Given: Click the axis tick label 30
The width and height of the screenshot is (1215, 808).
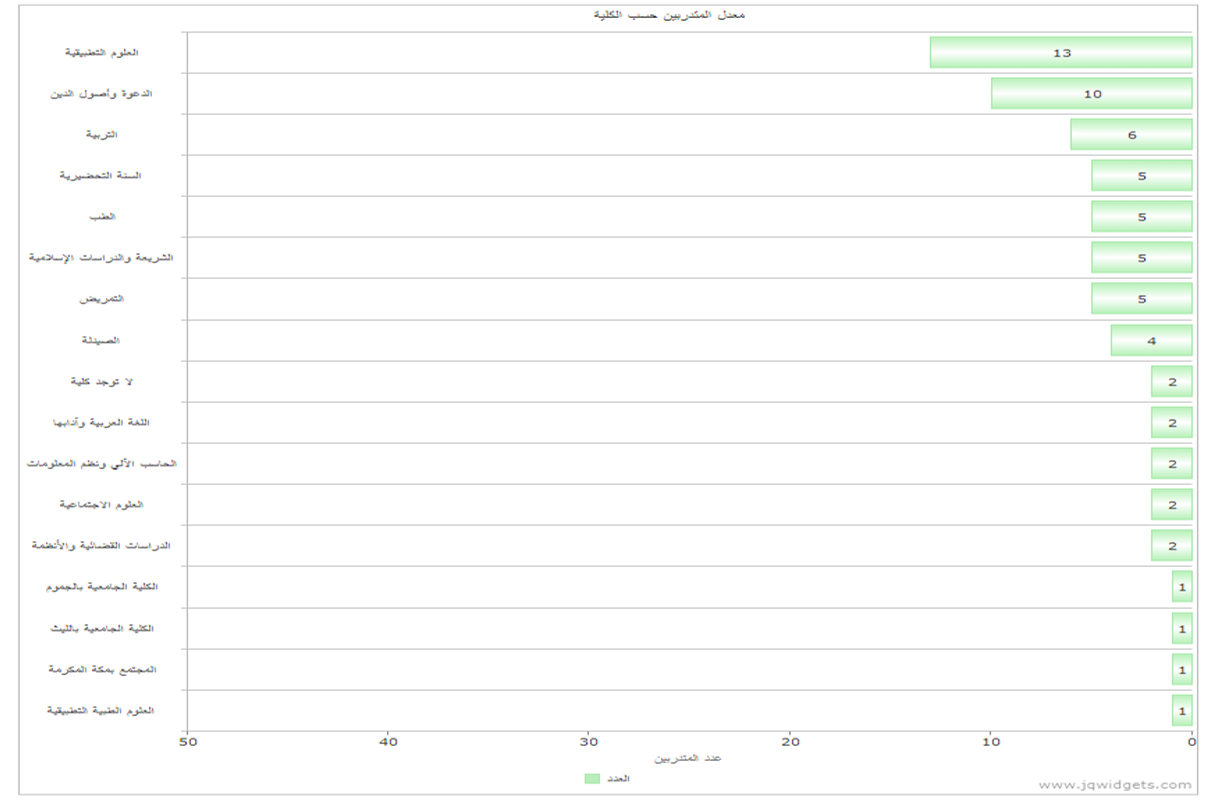Looking at the screenshot, I should (x=589, y=741).
